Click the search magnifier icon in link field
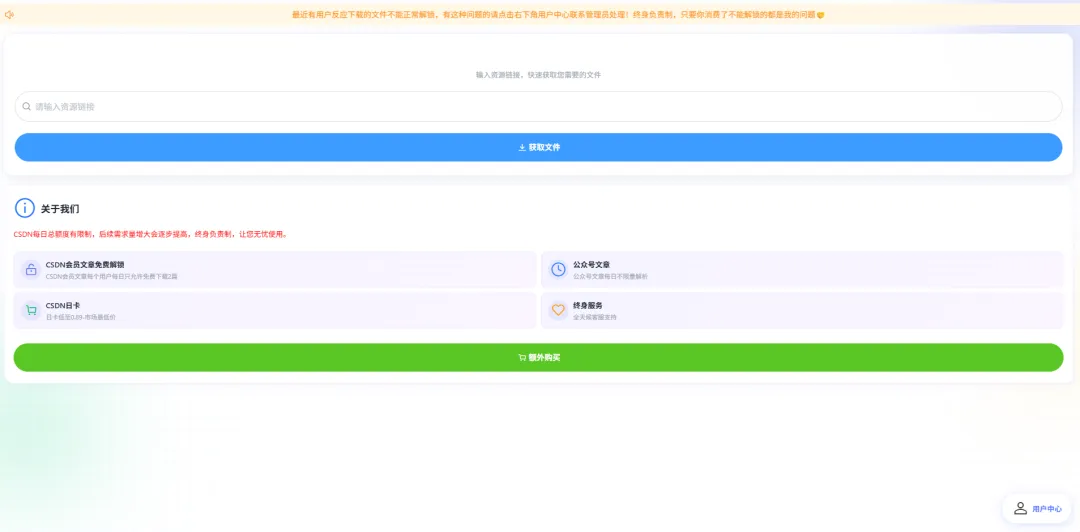This screenshot has height=532, width=1080. click(x=27, y=107)
